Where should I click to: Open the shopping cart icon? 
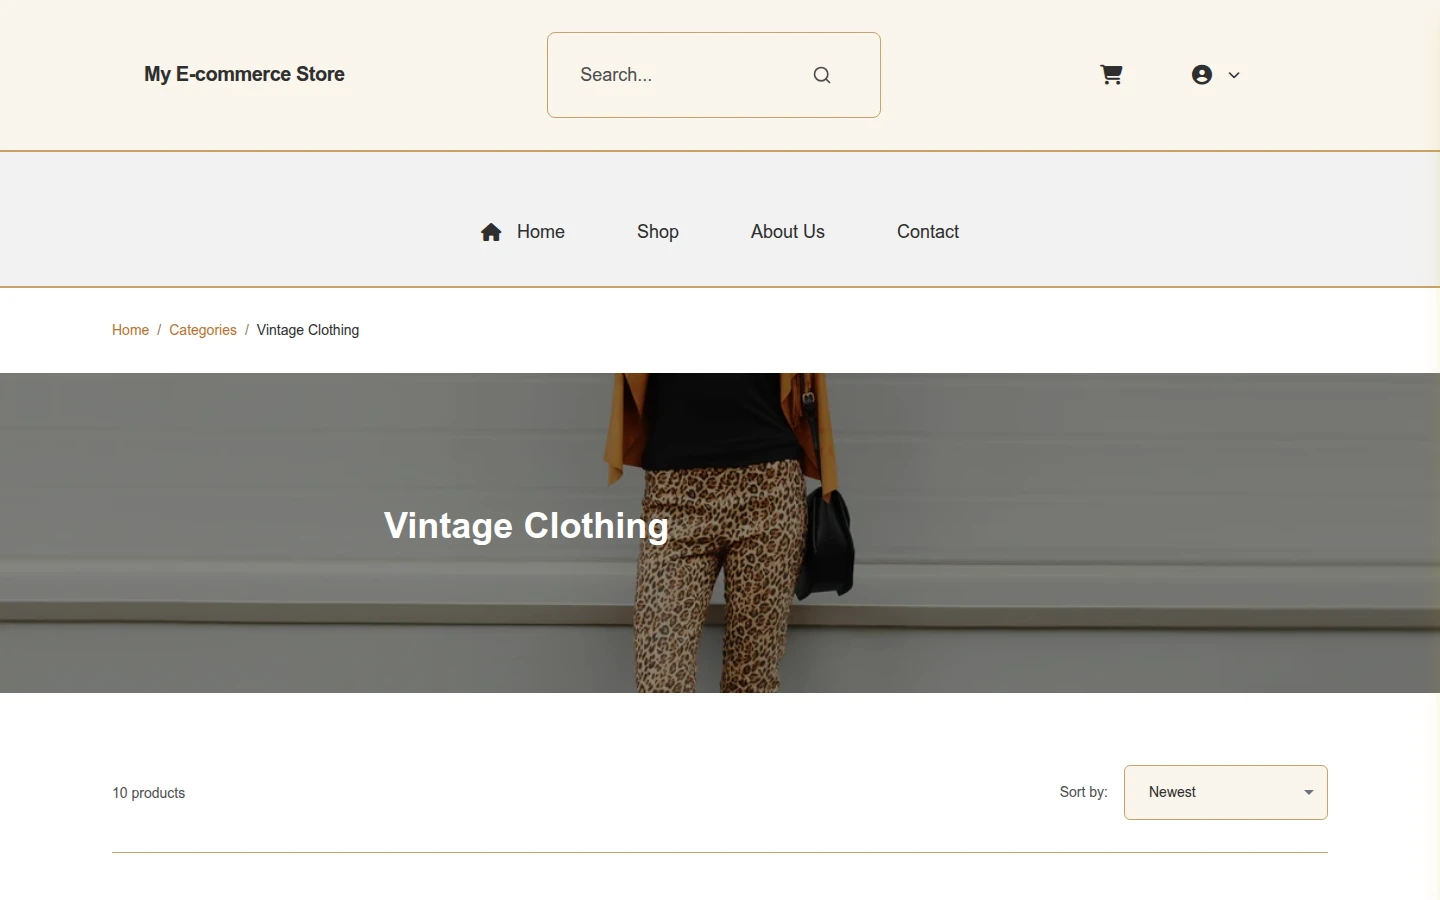coord(1111,75)
